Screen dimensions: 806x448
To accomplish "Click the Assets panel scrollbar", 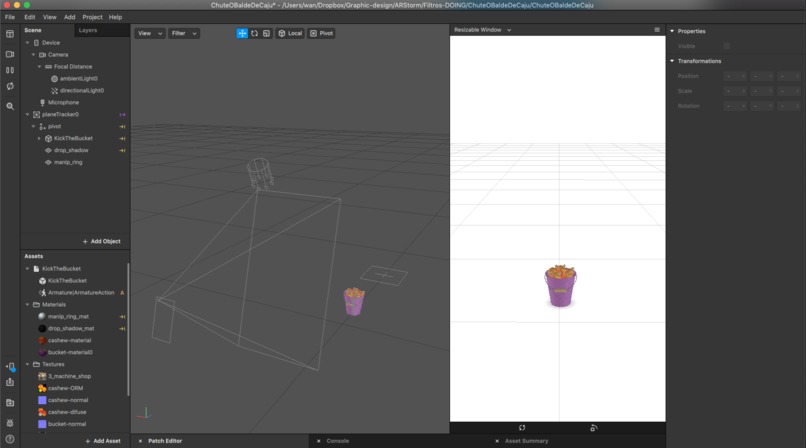I will click(128, 329).
